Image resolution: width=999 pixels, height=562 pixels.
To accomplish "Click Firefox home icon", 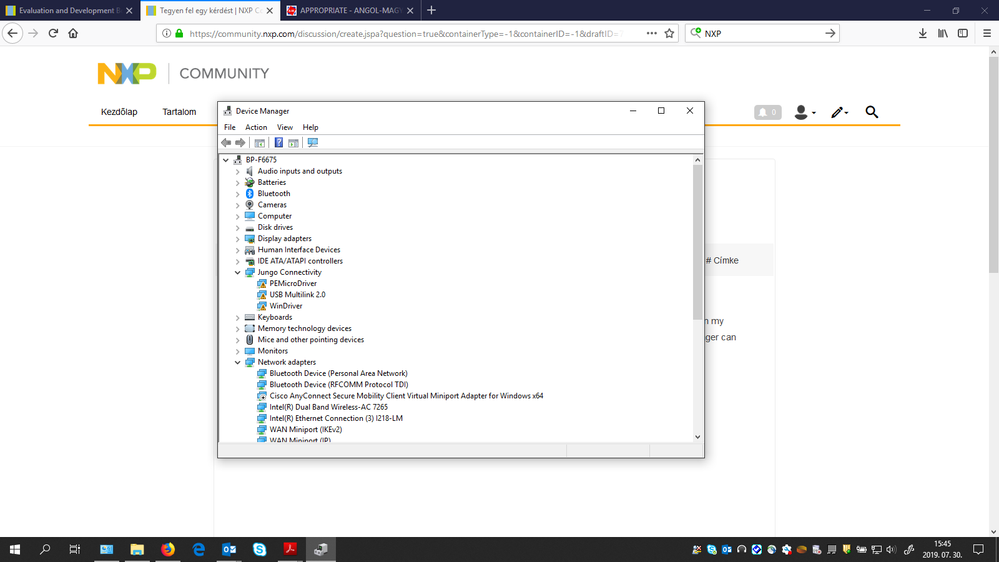I will [73, 33].
